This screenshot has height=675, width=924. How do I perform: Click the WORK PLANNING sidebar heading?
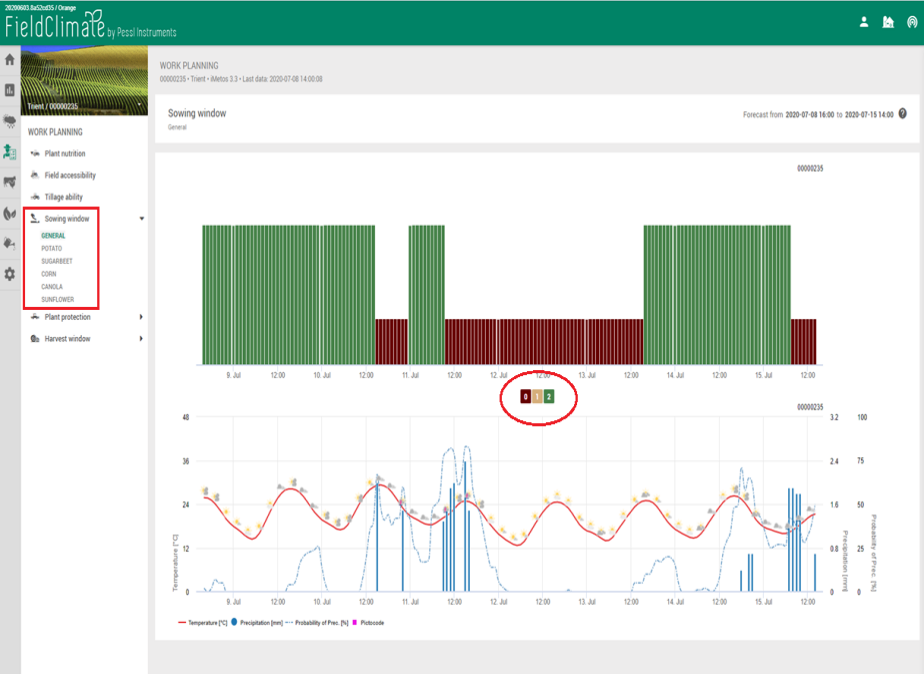[55, 132]
